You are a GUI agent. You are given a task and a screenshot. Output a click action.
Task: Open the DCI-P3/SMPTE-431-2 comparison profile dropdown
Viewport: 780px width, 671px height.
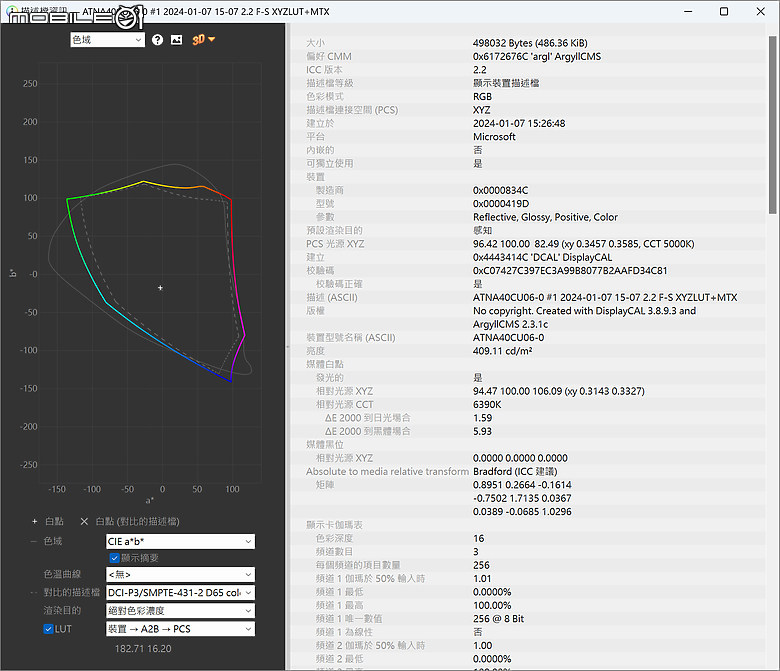click(x=180, y=592)
